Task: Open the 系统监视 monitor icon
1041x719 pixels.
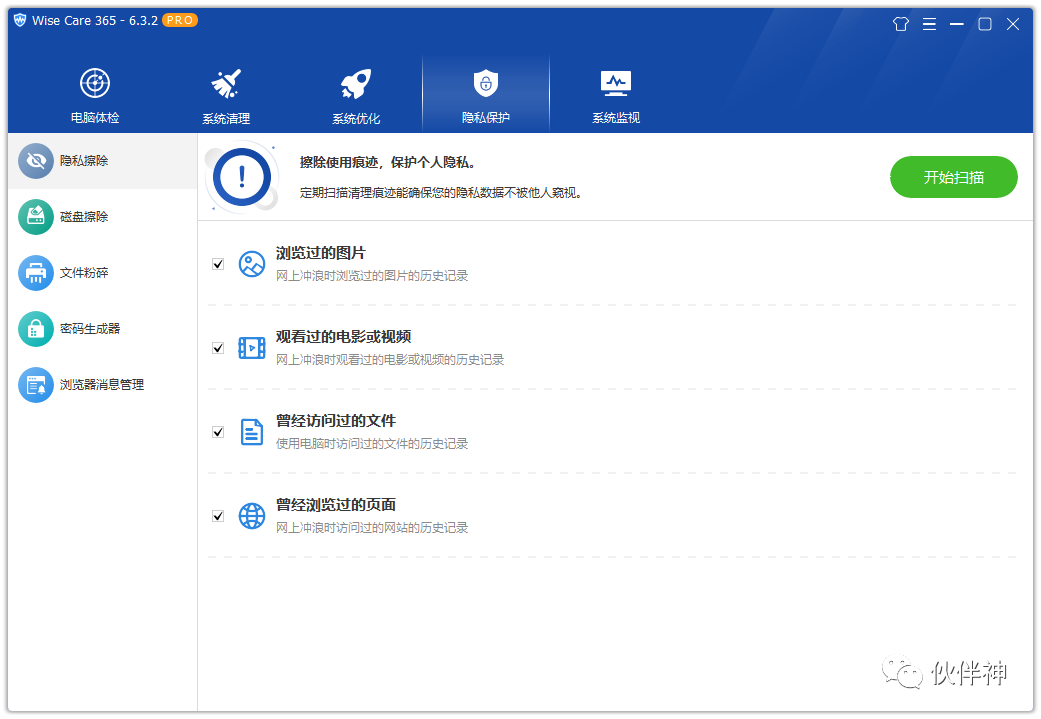Action: coord(614,83)
